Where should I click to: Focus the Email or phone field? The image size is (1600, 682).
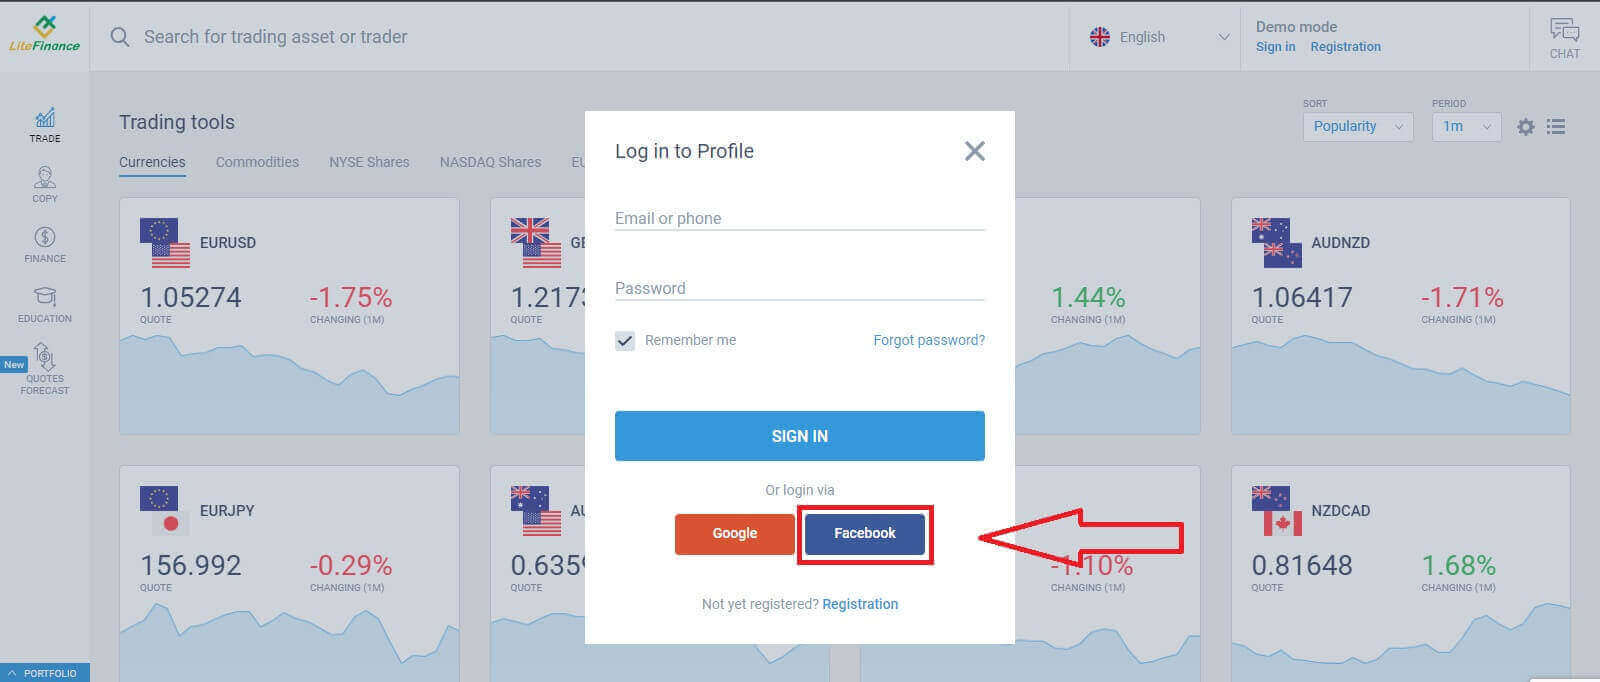coord(800,218)
